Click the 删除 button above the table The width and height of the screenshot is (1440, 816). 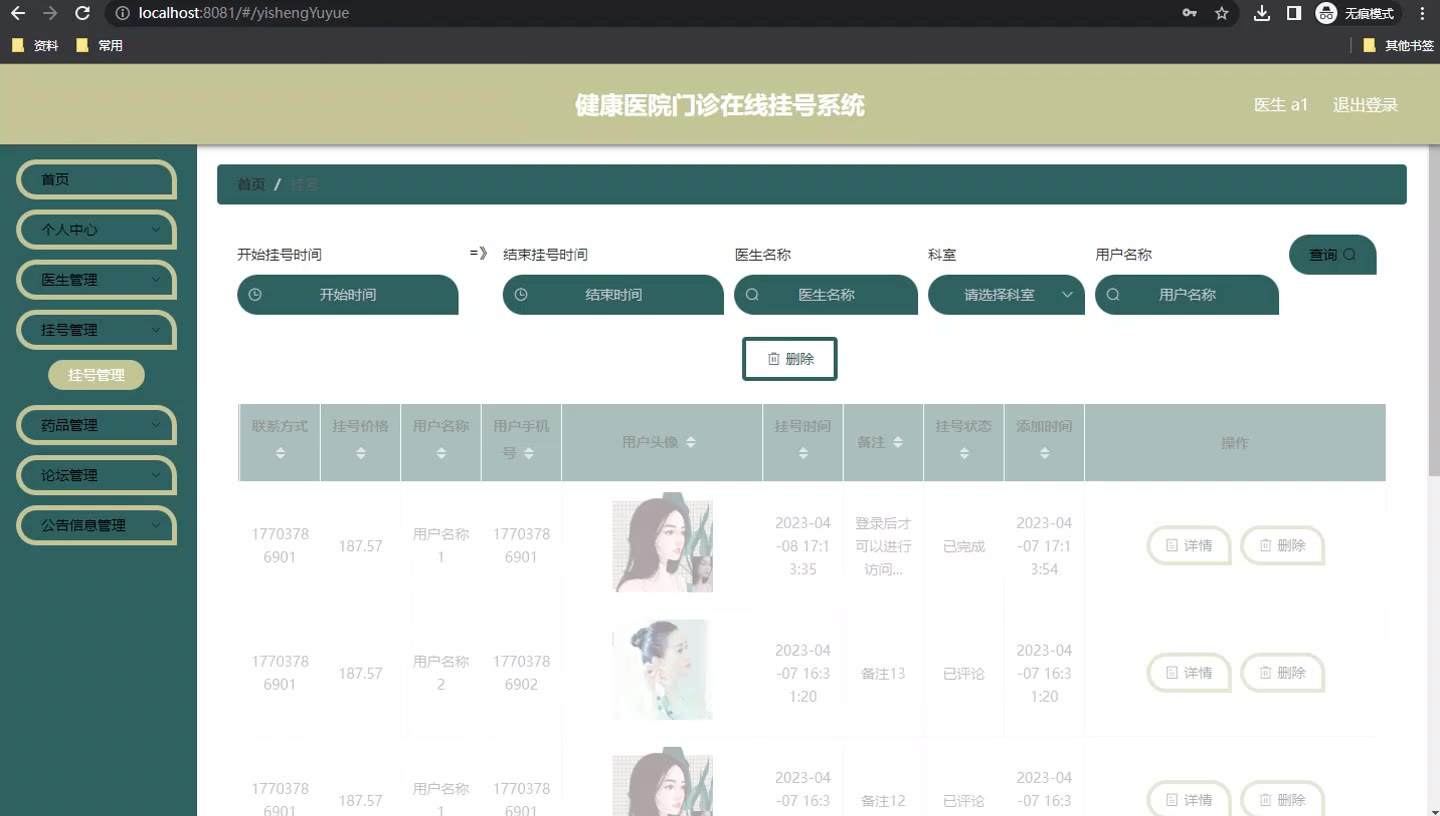pos(790,359)
